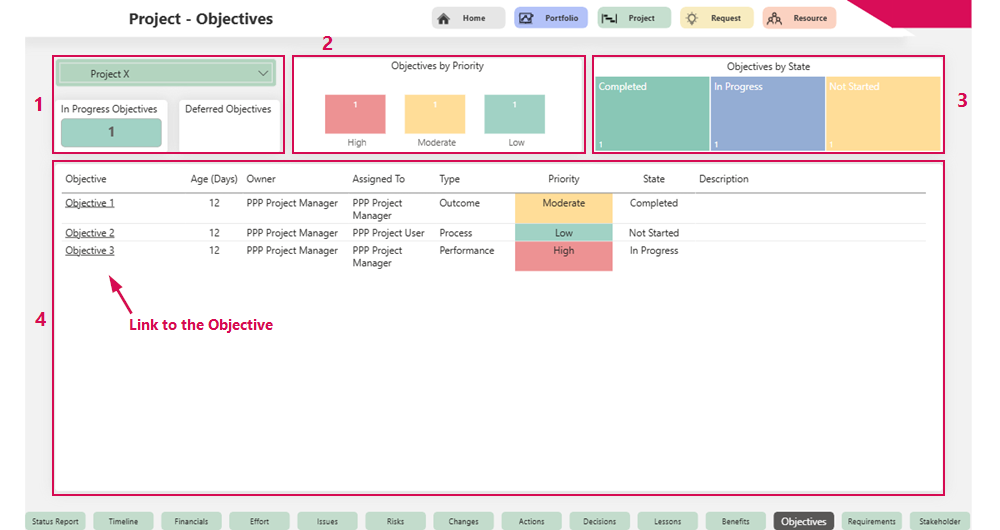Select the red High priority bar
Image resolution: width=1000 pixels, height=530 pixels.
355,114
